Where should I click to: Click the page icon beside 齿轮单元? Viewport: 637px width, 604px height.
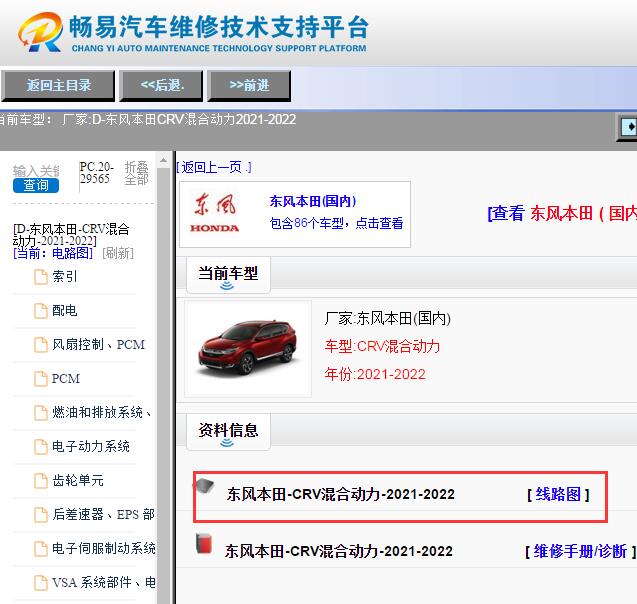click(x=41, y=481)
